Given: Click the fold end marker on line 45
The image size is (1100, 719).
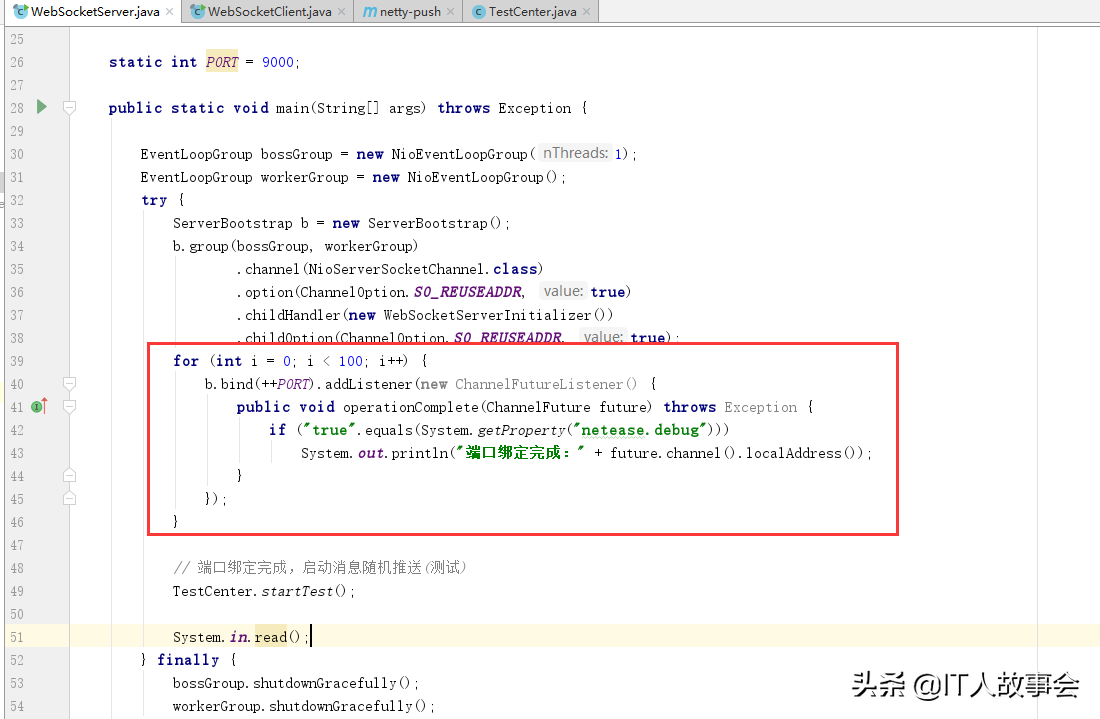Looking at the screenshot, I should tap(70, 498).
